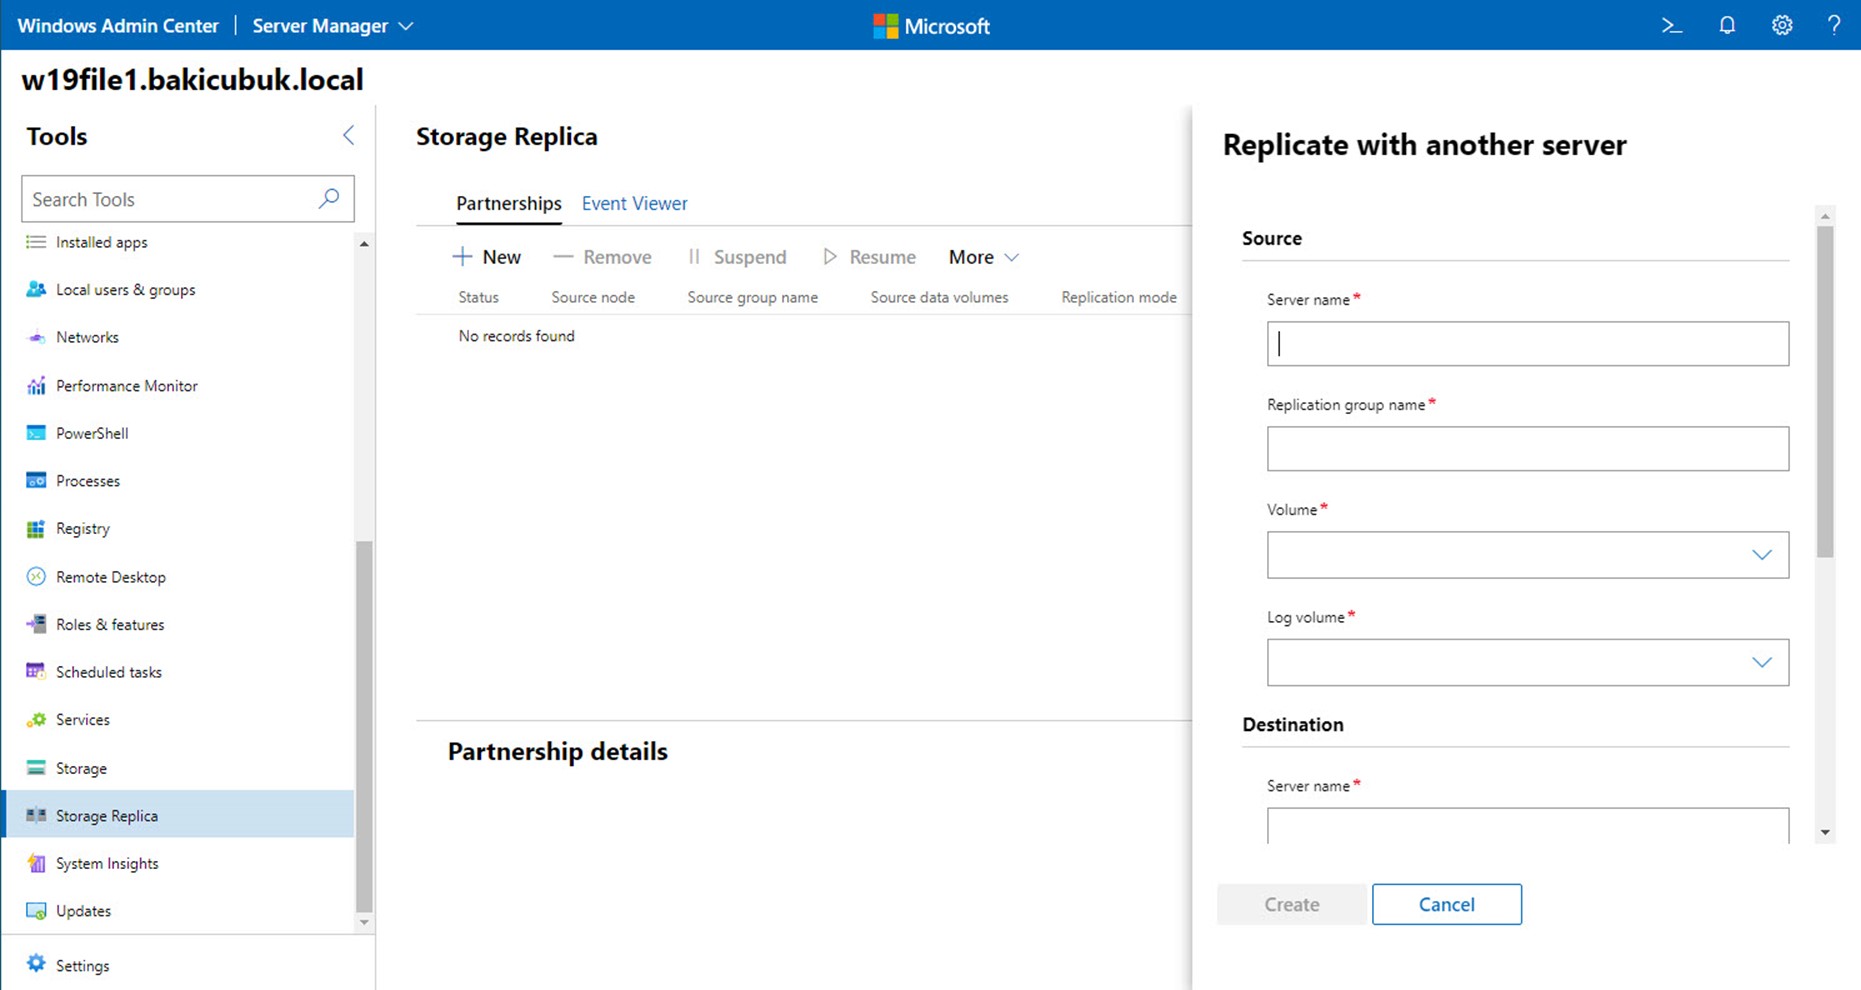The height and width of the screenshot is (990, 1861).
Task: Sort by Replication mode column
Action: (x=1119, y=297)
